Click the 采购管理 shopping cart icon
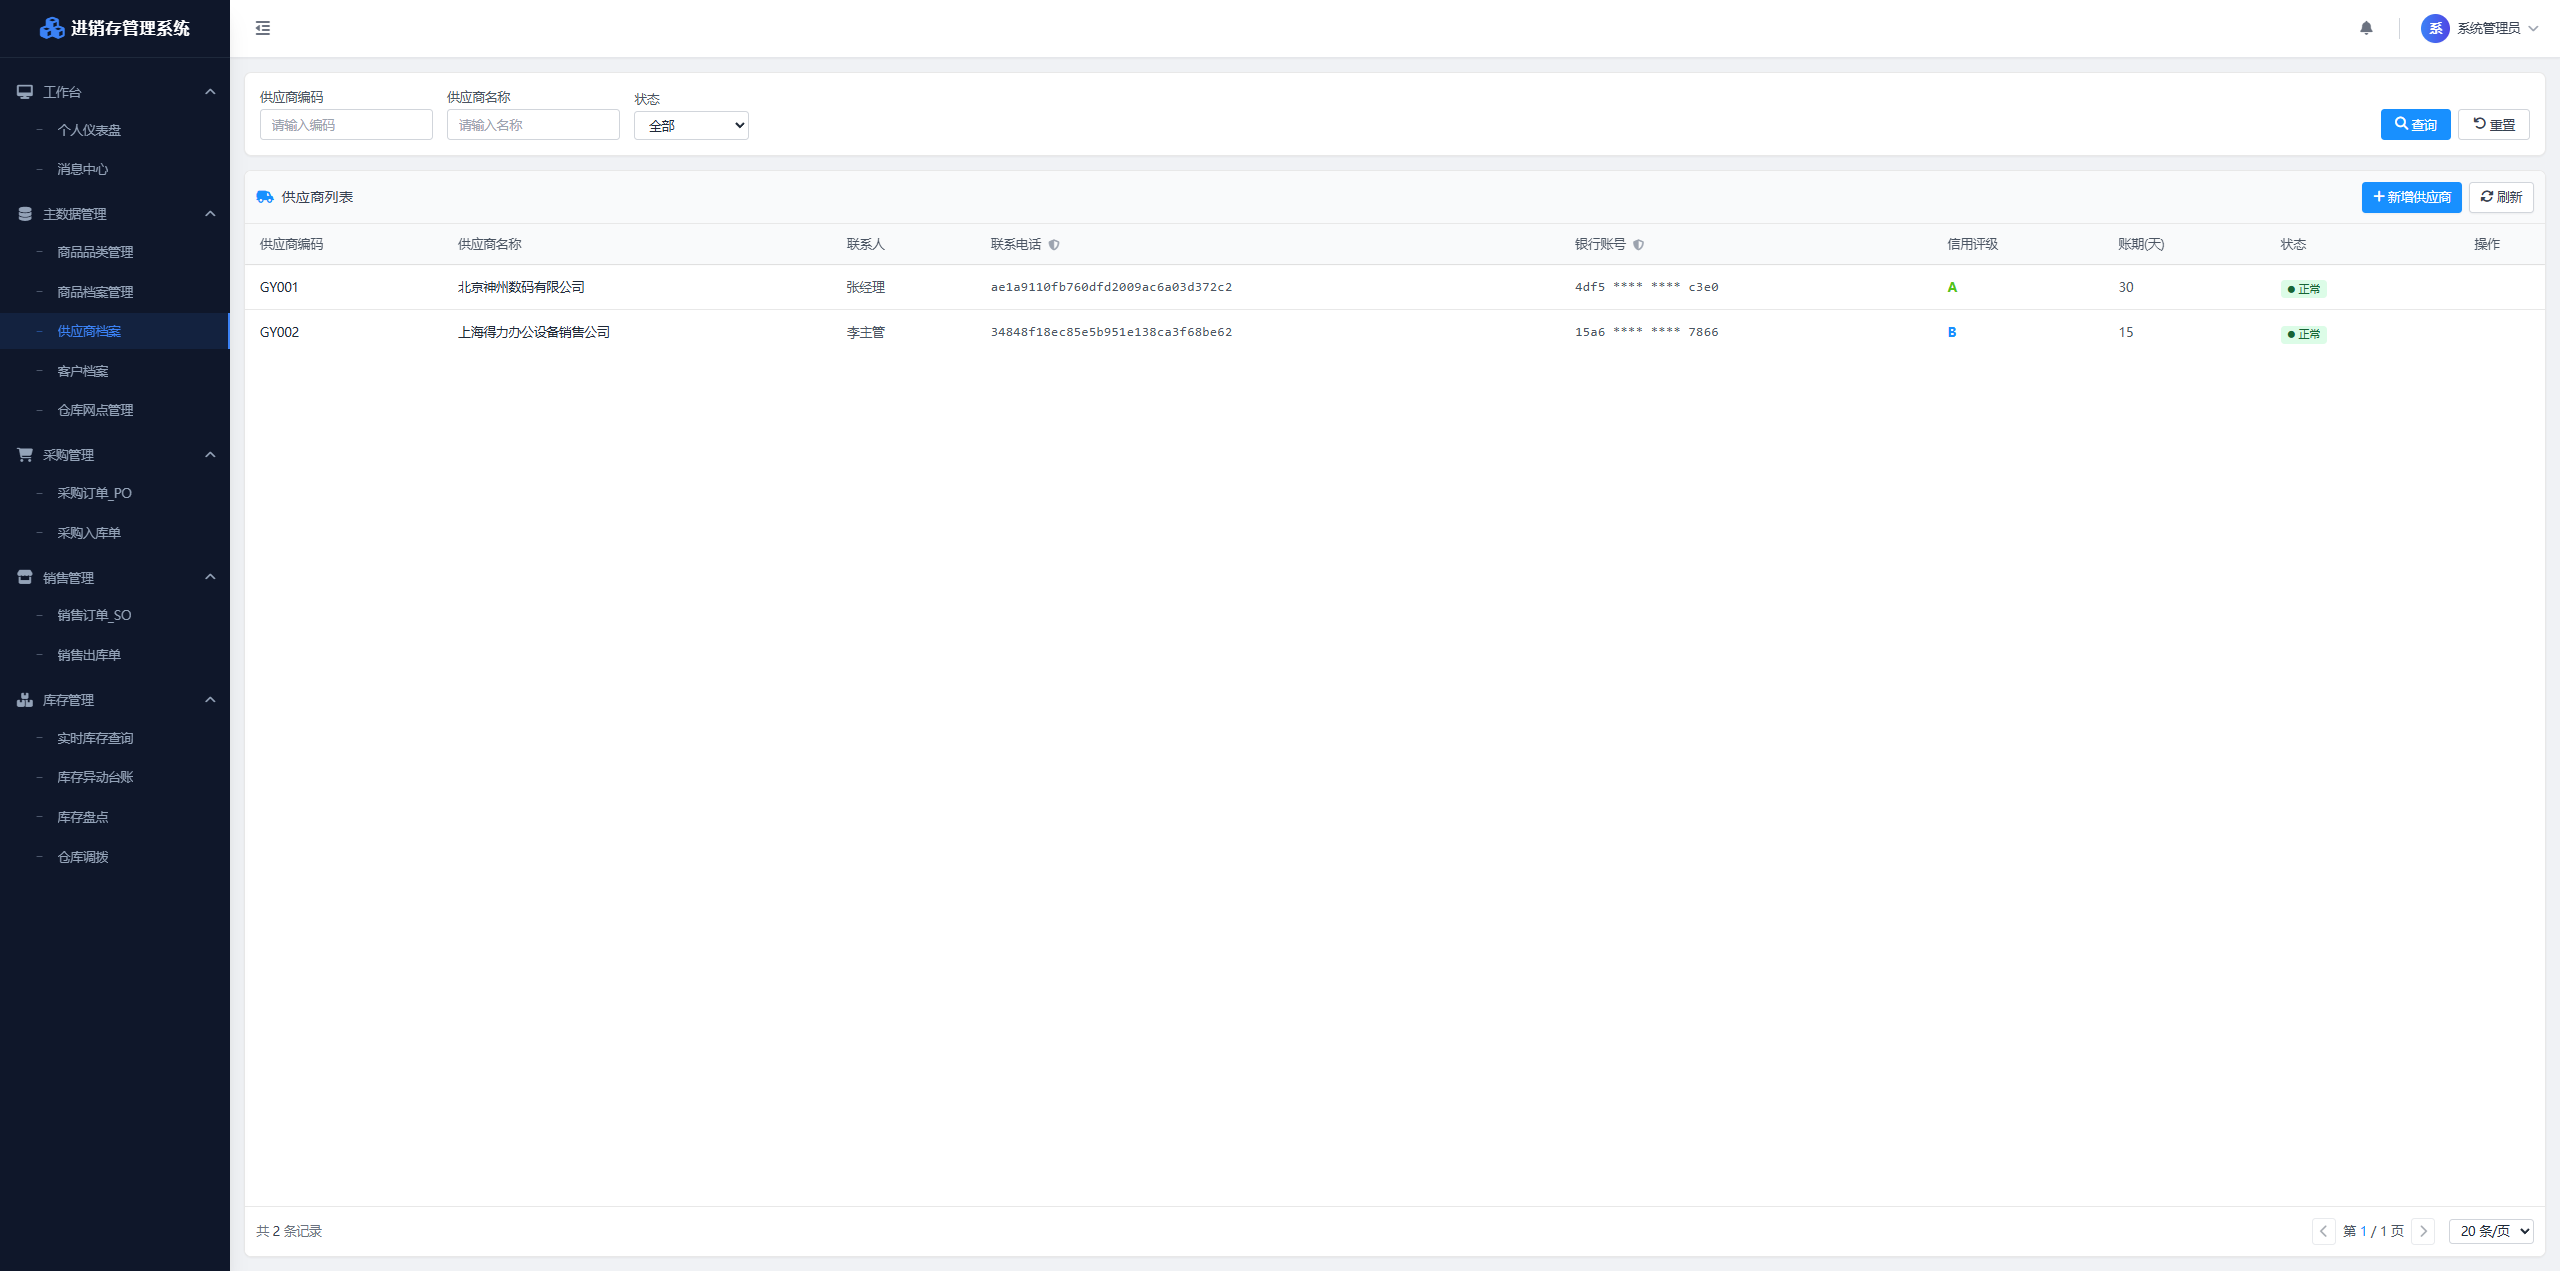2560x1271 pixels. pos(25,455)
